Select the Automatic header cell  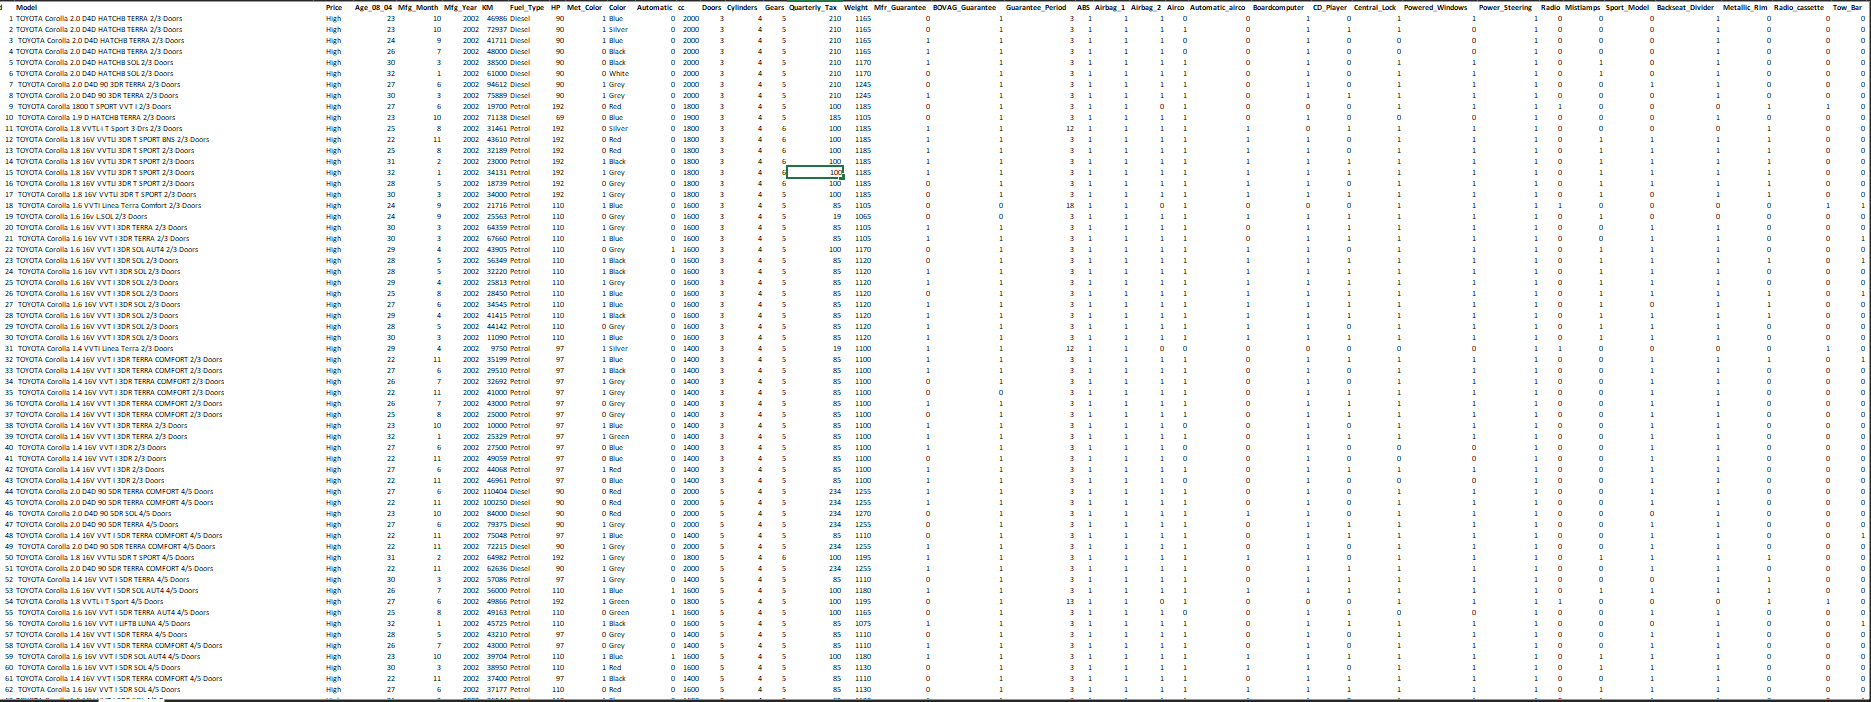pyautogui.click(x=655, y=7)
